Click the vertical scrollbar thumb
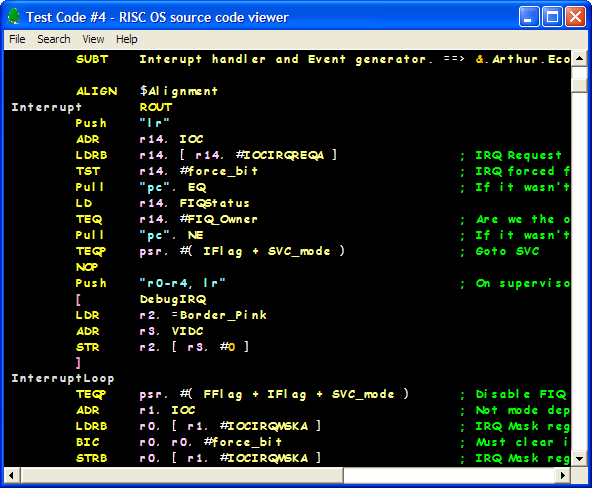Screen dimensions: 592x488 pyautogui.click(x=579, y=79)
